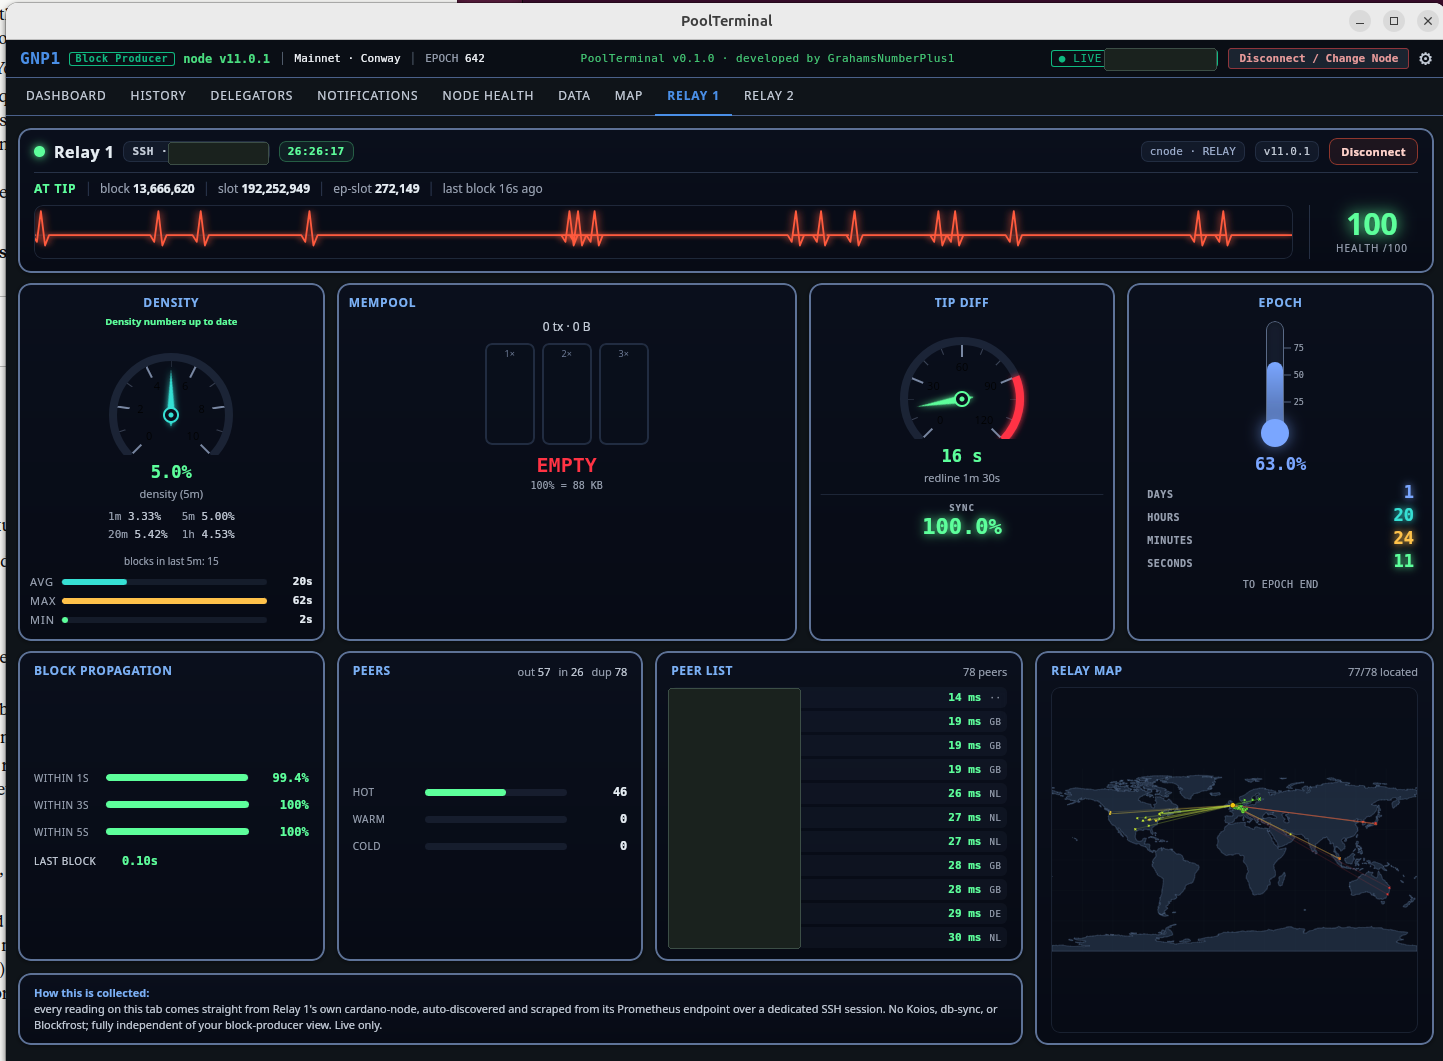Select the Relay 1 tab
The image size is (1443, 1061).
coord(693,96)
